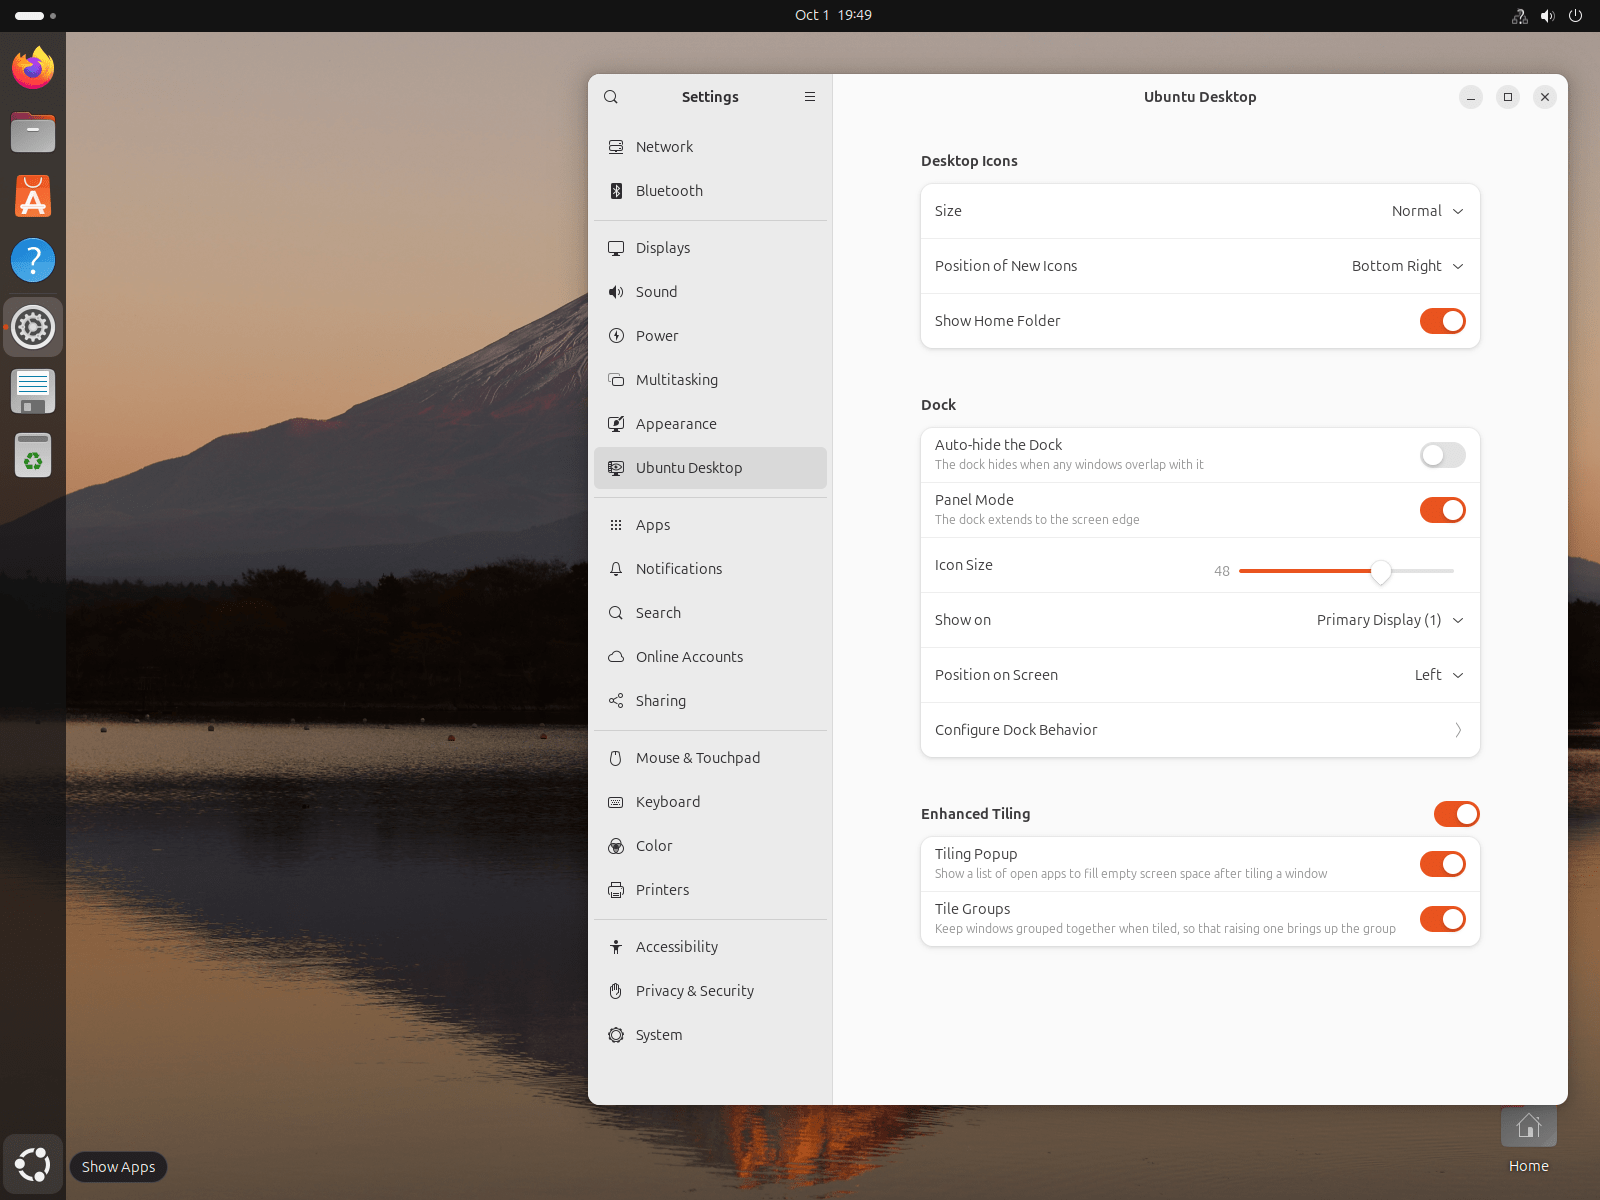This screenshot has width=1600, height=1200.
Task: Click the Sound speaker icon in sidebar
Action: point(616,292)
